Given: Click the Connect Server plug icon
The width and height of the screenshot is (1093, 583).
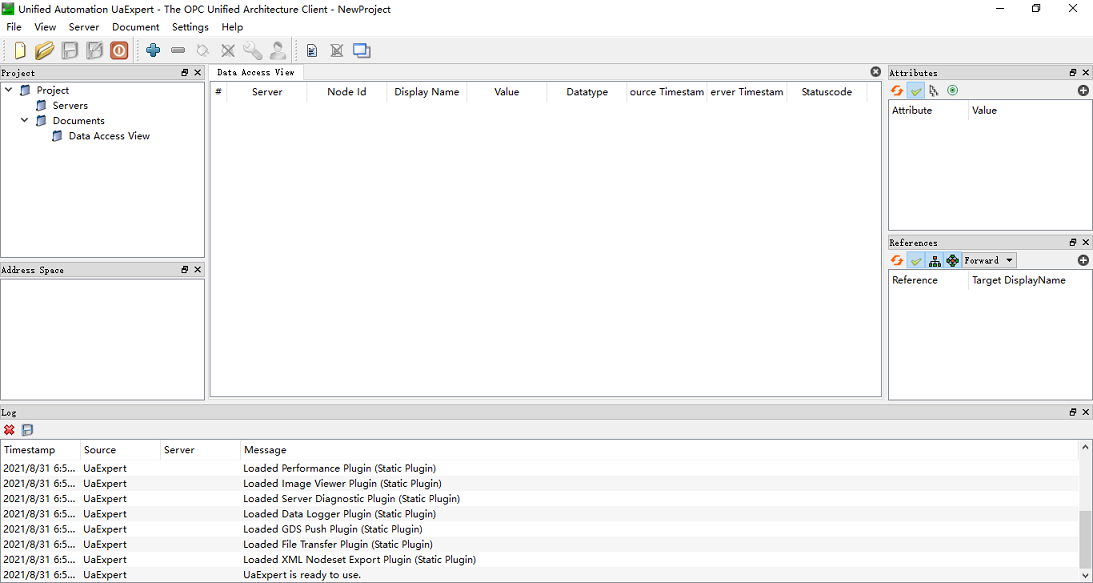Looking at the screenshot, I should coord(203,50).
